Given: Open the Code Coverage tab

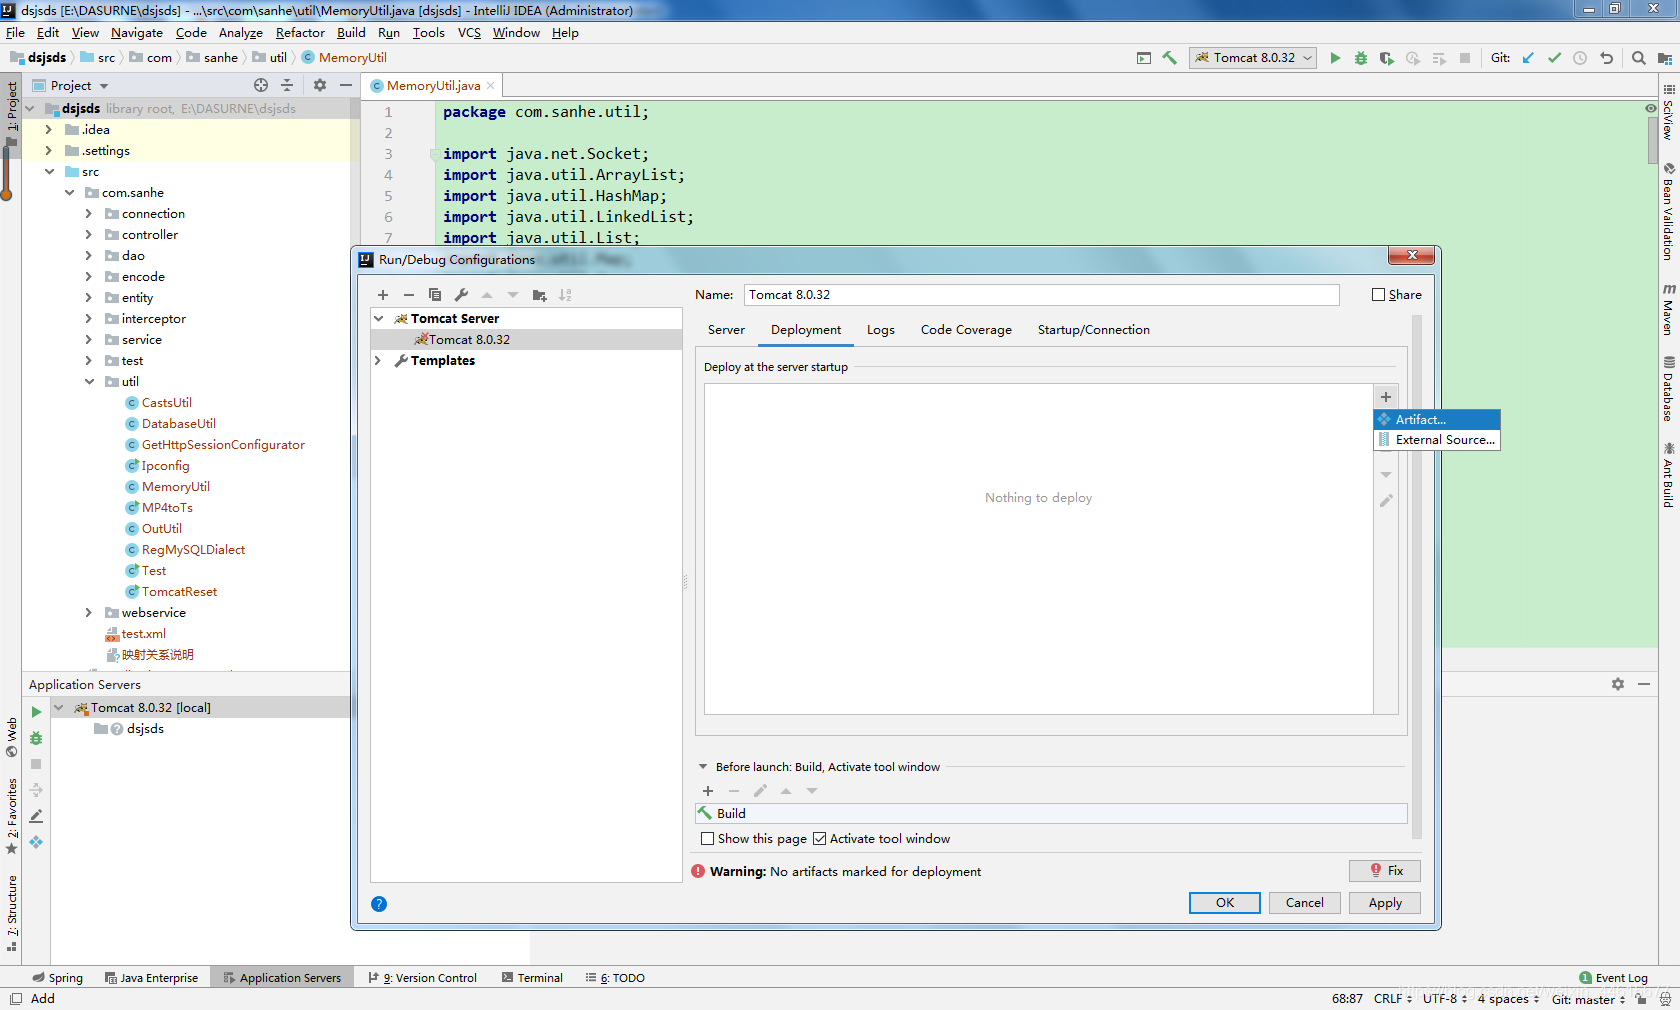Looking at the screenshot, I should [x=966, y=330].
